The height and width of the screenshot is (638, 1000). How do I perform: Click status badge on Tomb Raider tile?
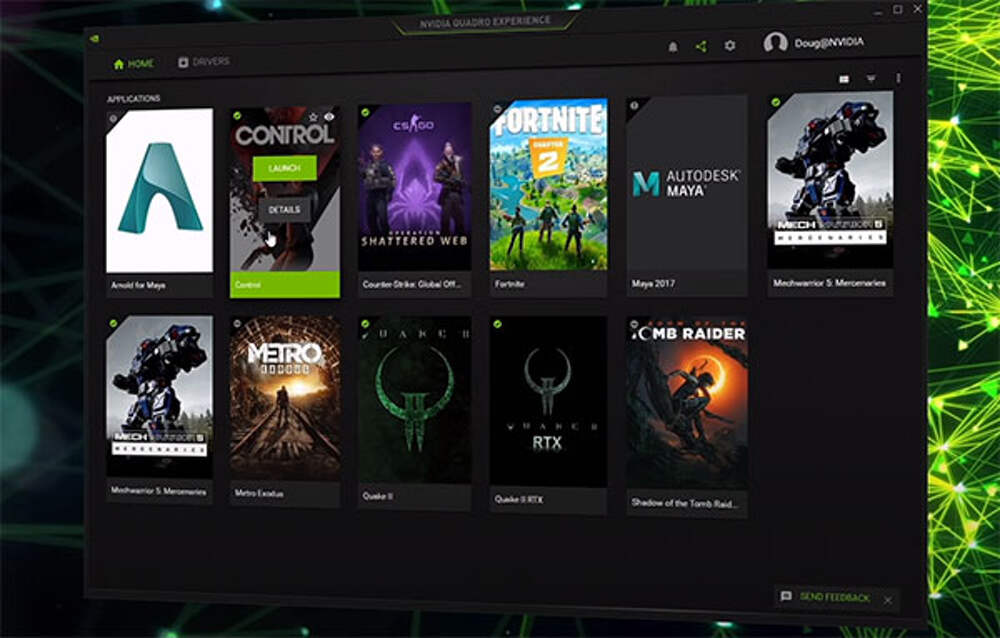[634, 325]
